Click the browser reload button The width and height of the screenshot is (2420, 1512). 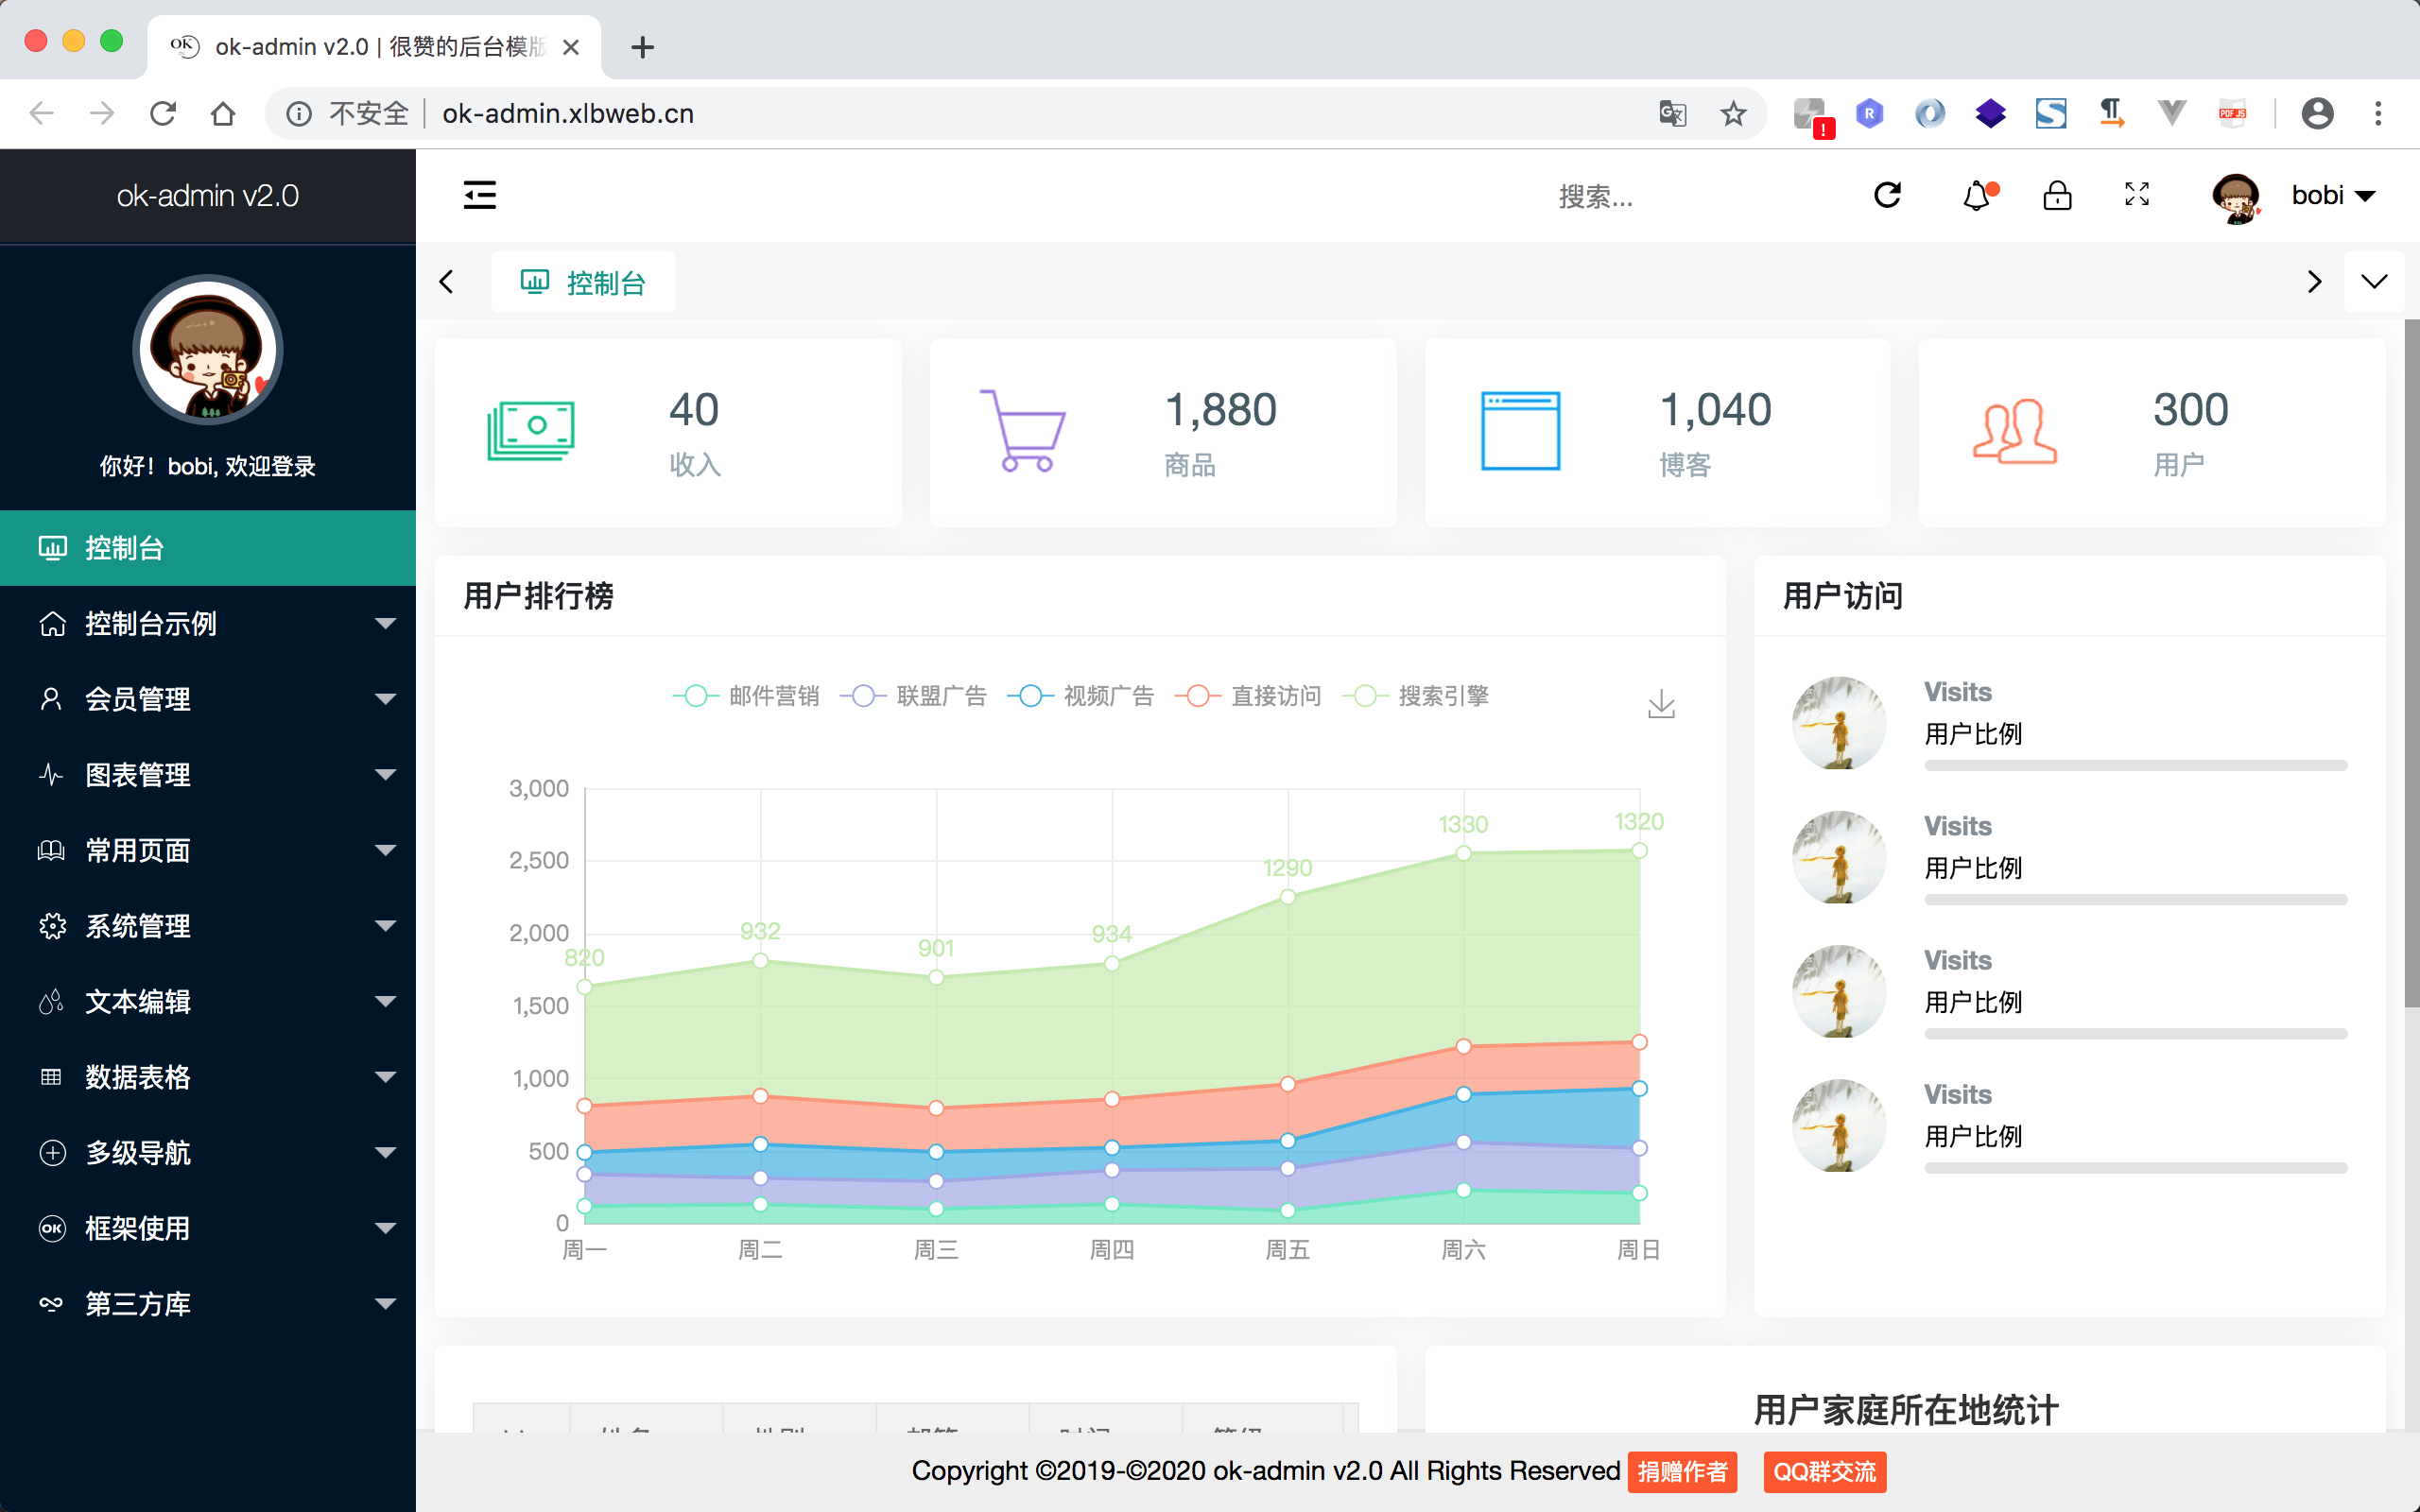[x=163, y=113]
